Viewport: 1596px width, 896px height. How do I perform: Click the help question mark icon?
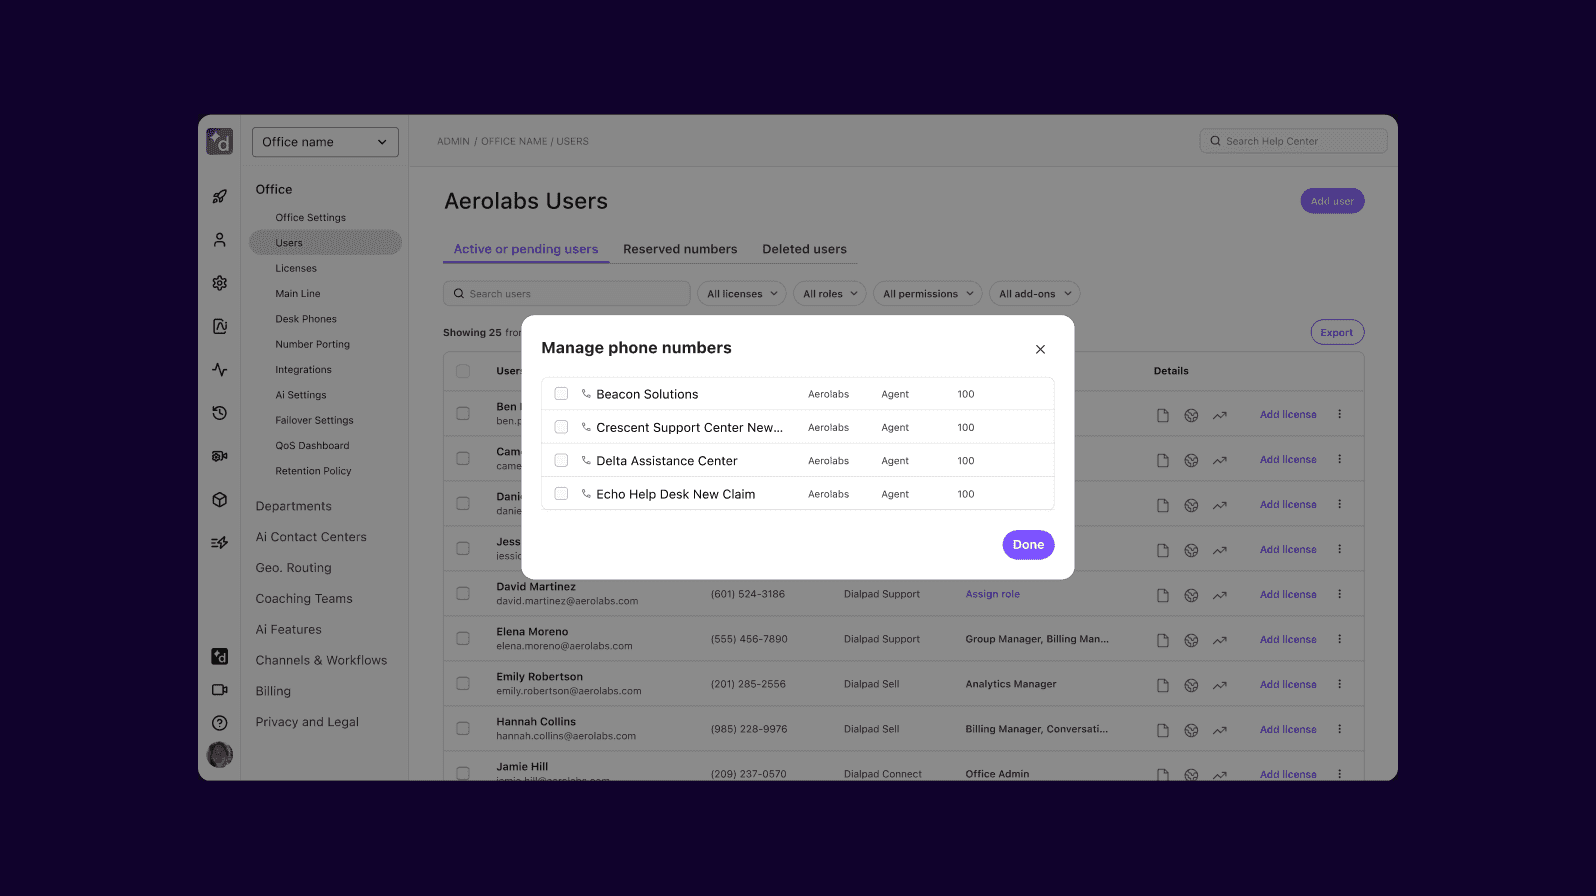(220, 723)
